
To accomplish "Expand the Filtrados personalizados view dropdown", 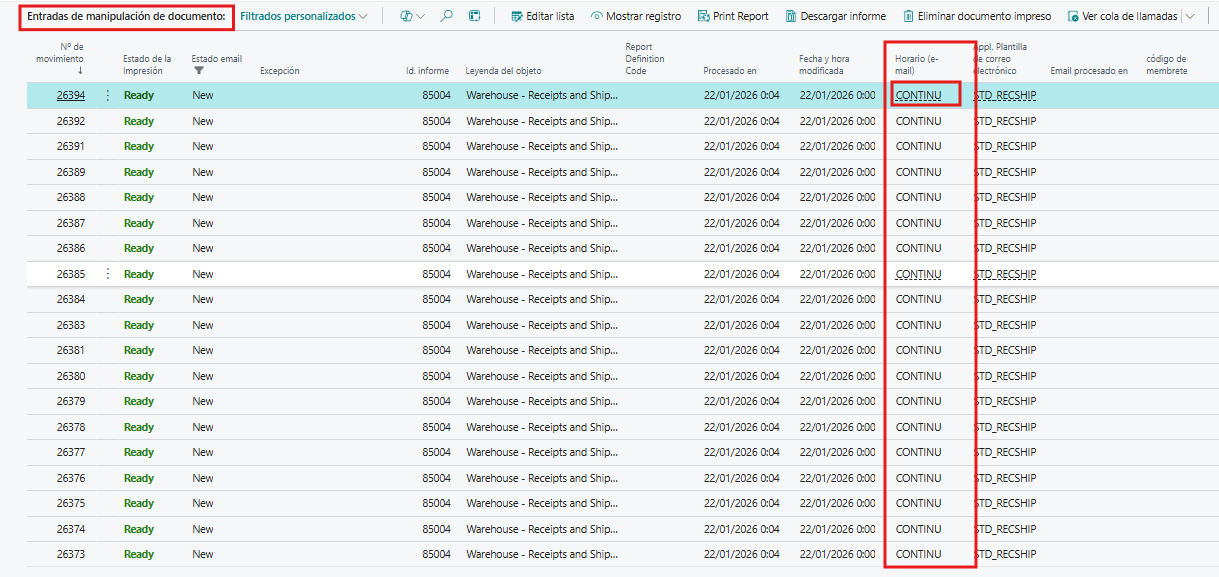I will [304, 16].
